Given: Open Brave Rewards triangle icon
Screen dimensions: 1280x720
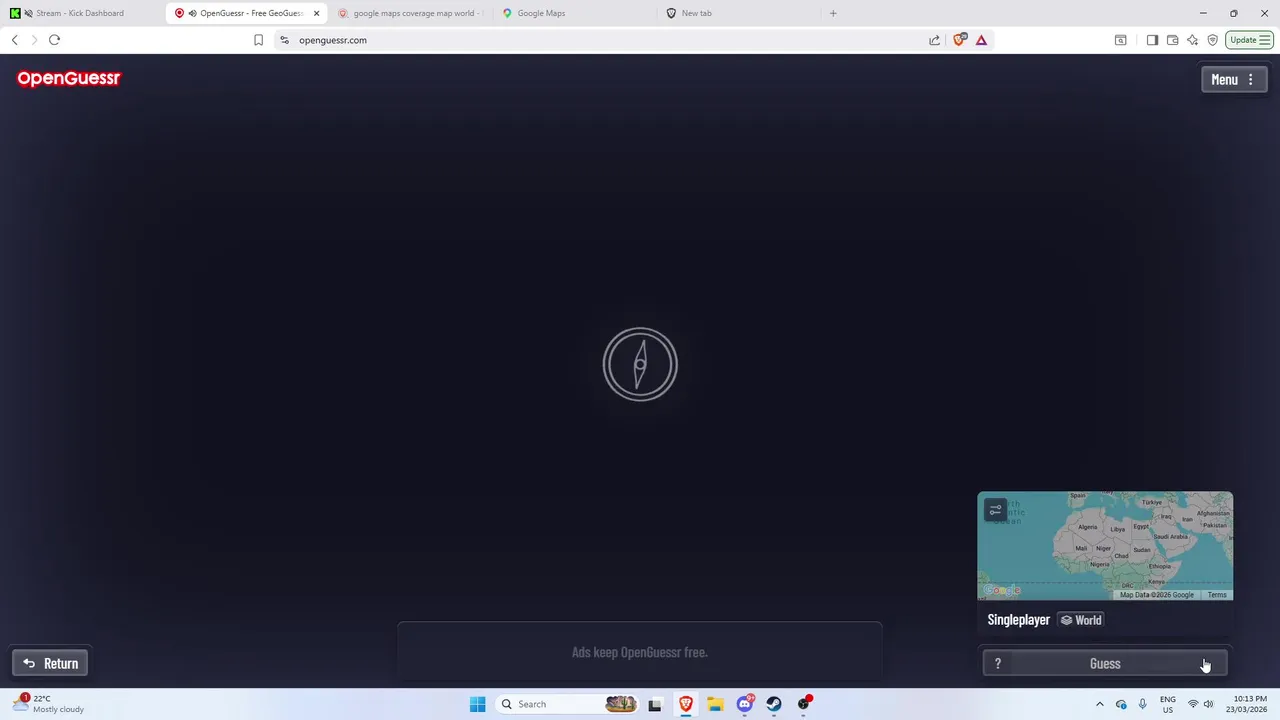Looking at the screenshot, I should pyautogui.click(x=981, y=40).
